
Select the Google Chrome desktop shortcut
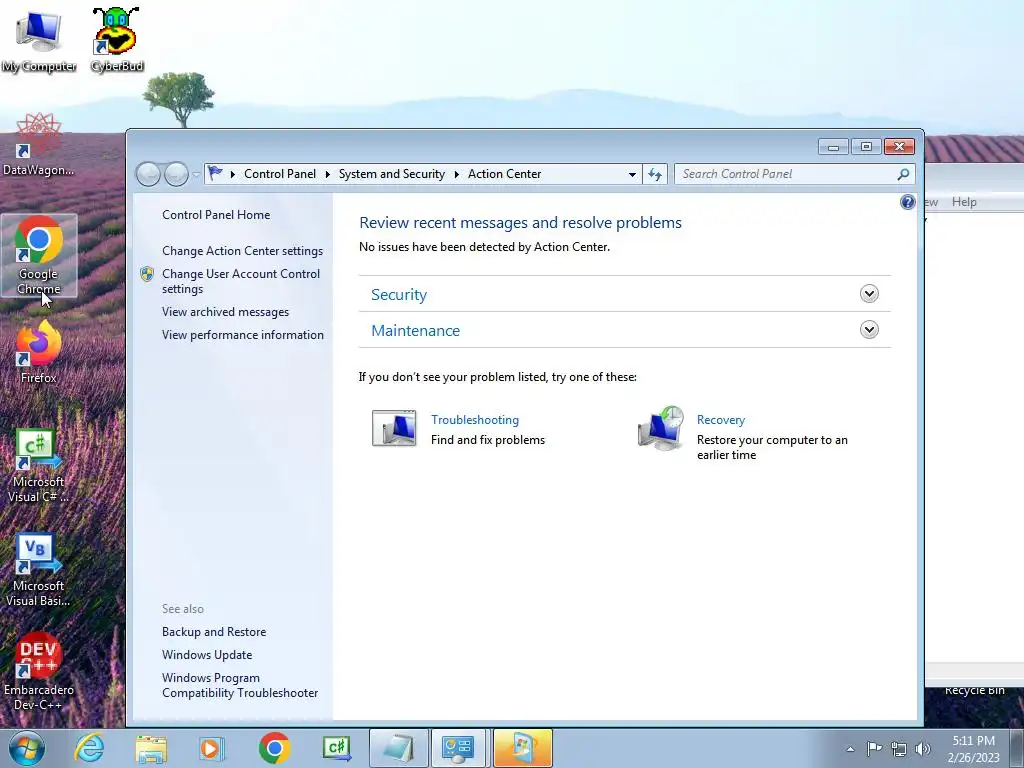[x=39, y=255]
